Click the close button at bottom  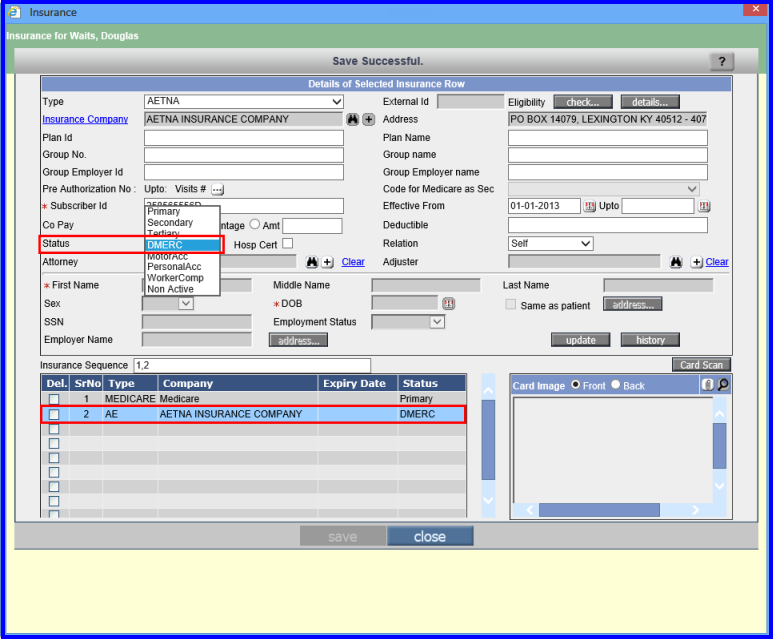(x=430, y=536)
